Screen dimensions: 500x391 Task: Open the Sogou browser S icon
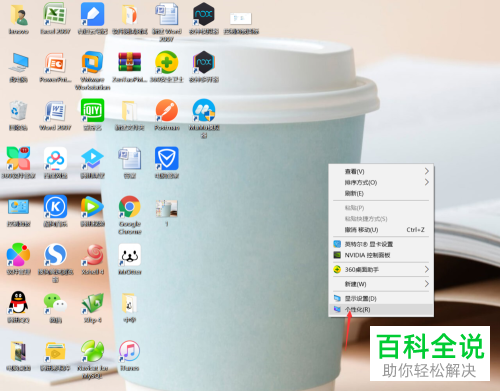tap(55, 255)
